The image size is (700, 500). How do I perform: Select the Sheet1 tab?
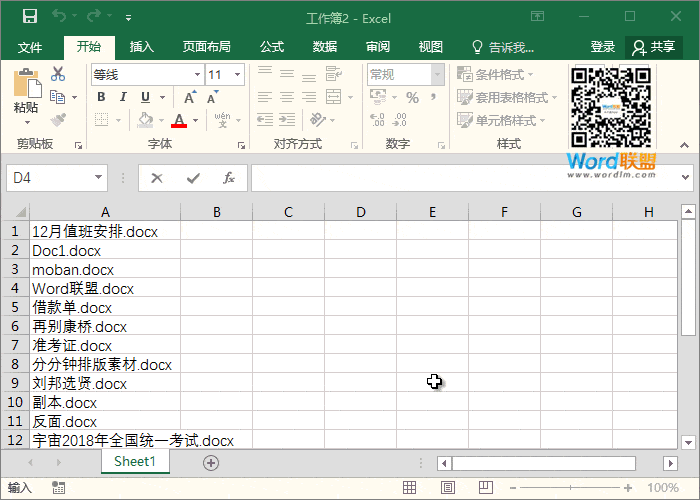click(135, 461)
